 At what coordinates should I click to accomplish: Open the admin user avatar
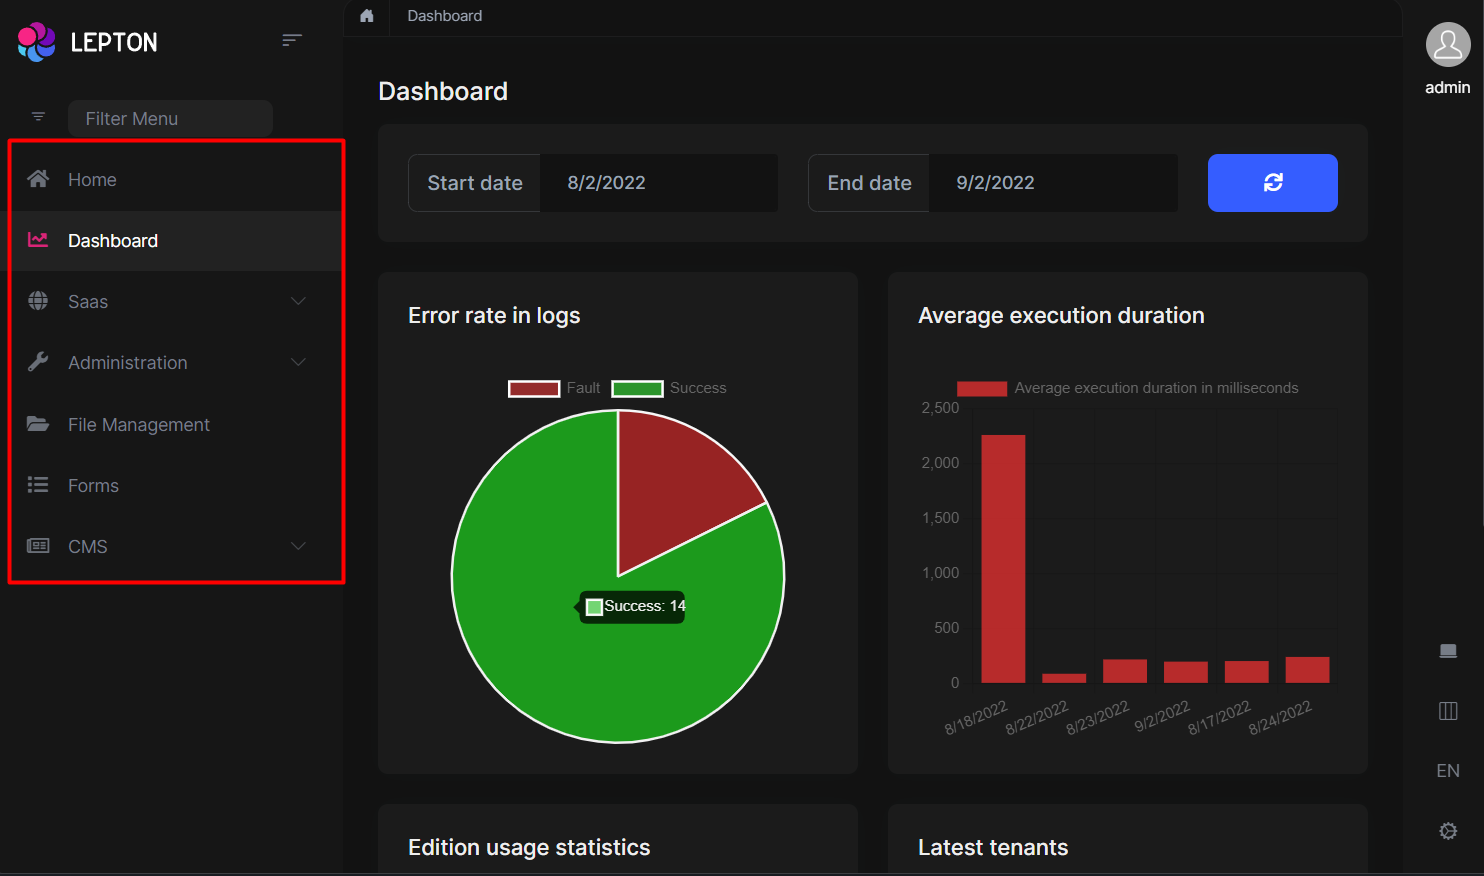1448,45
